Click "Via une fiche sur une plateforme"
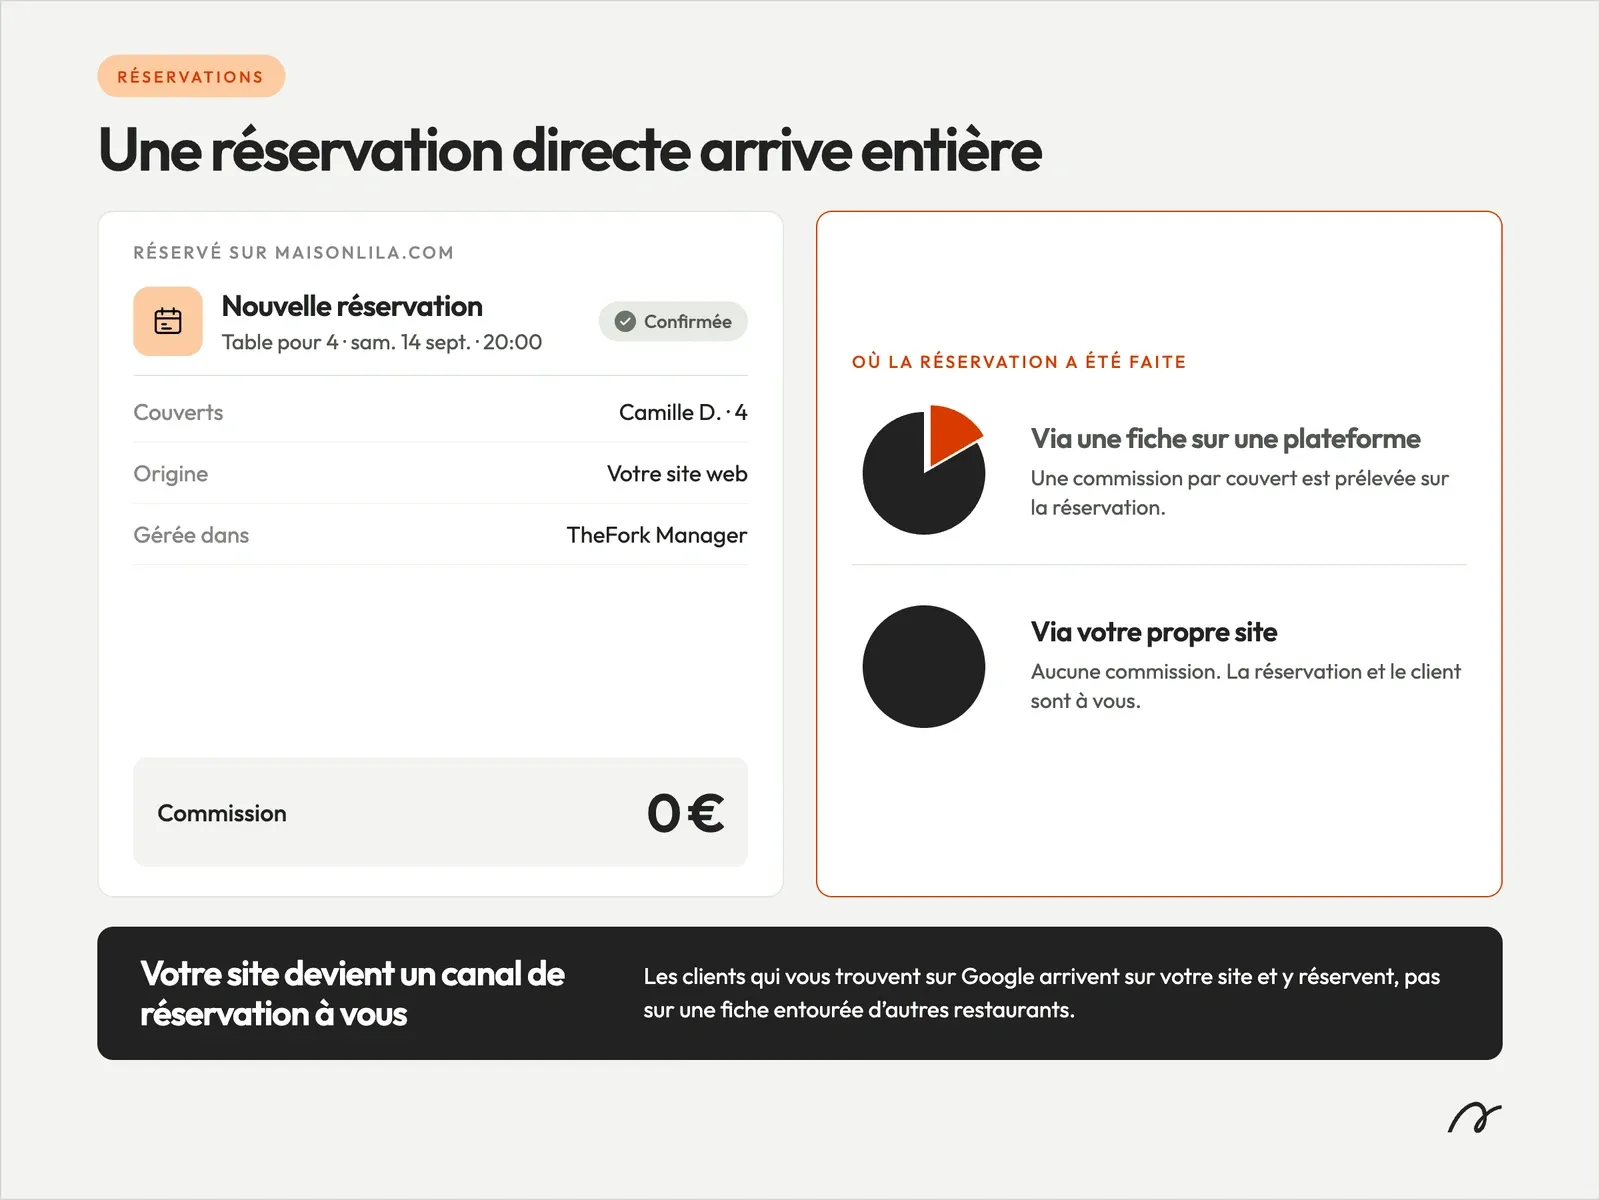The width and height of the screenshot is (1600, 1200). pyautogui.click(x=1226, y=439)
